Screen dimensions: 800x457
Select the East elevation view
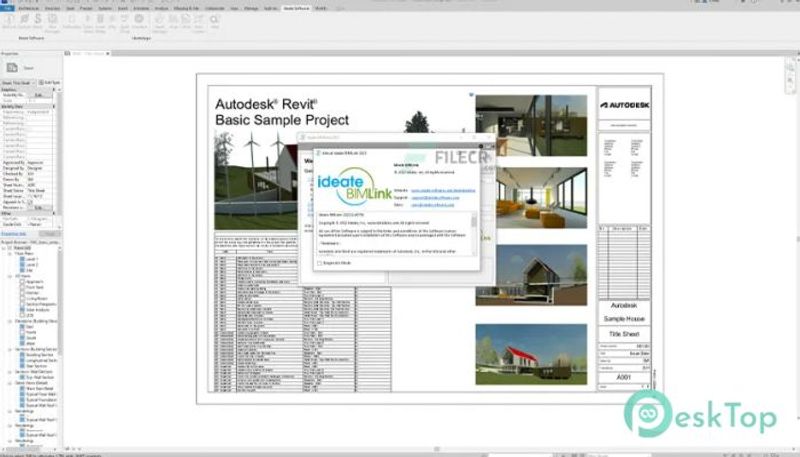click(30, 326)
